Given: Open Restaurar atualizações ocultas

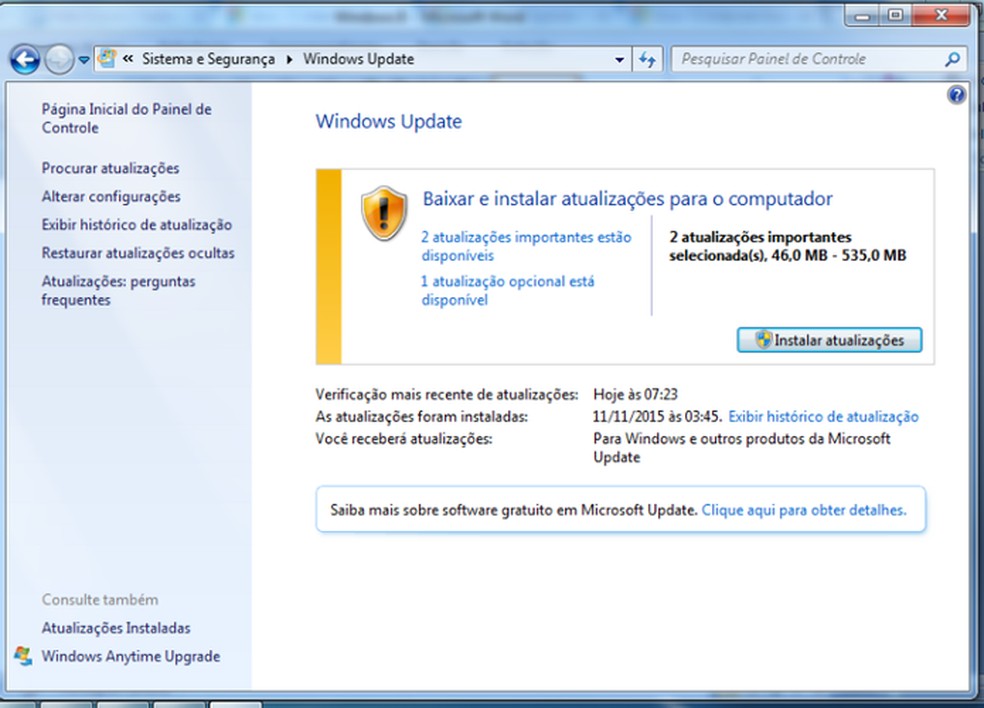Looking at the screenshot, I should (138, 253).
